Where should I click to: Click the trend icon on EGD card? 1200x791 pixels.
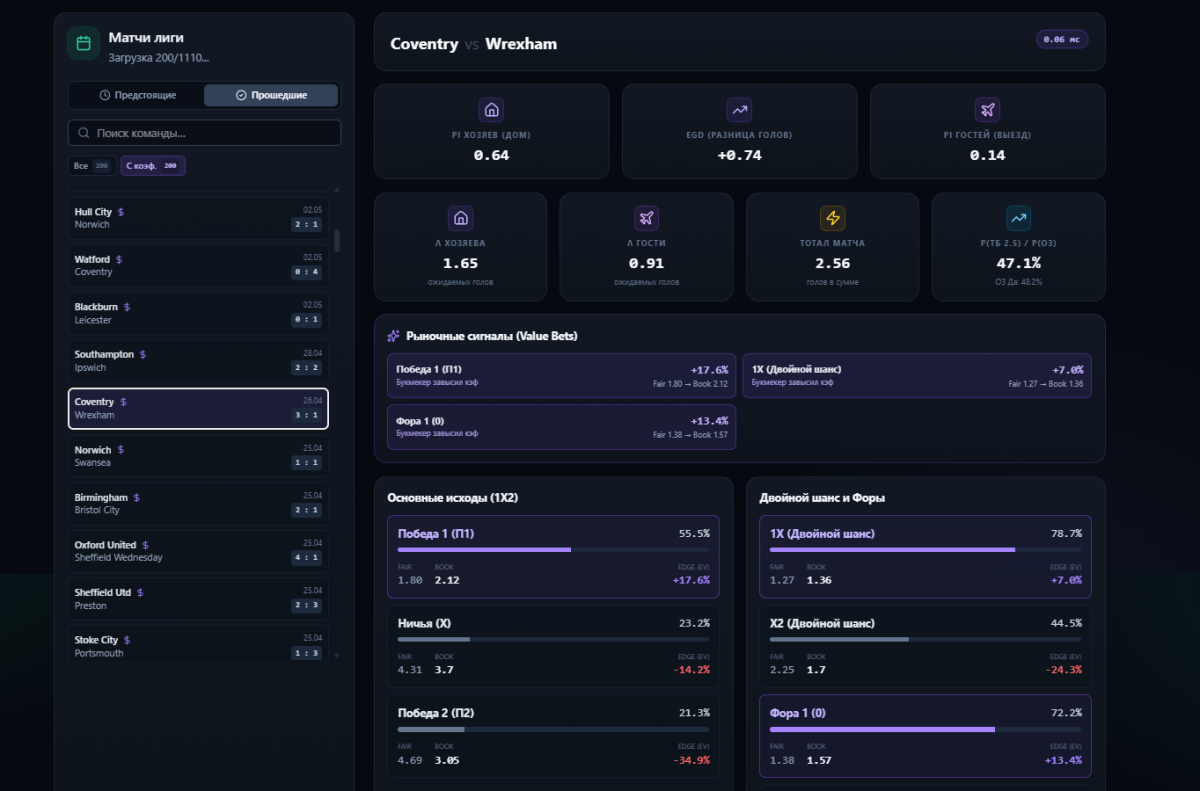coord(739,110)
